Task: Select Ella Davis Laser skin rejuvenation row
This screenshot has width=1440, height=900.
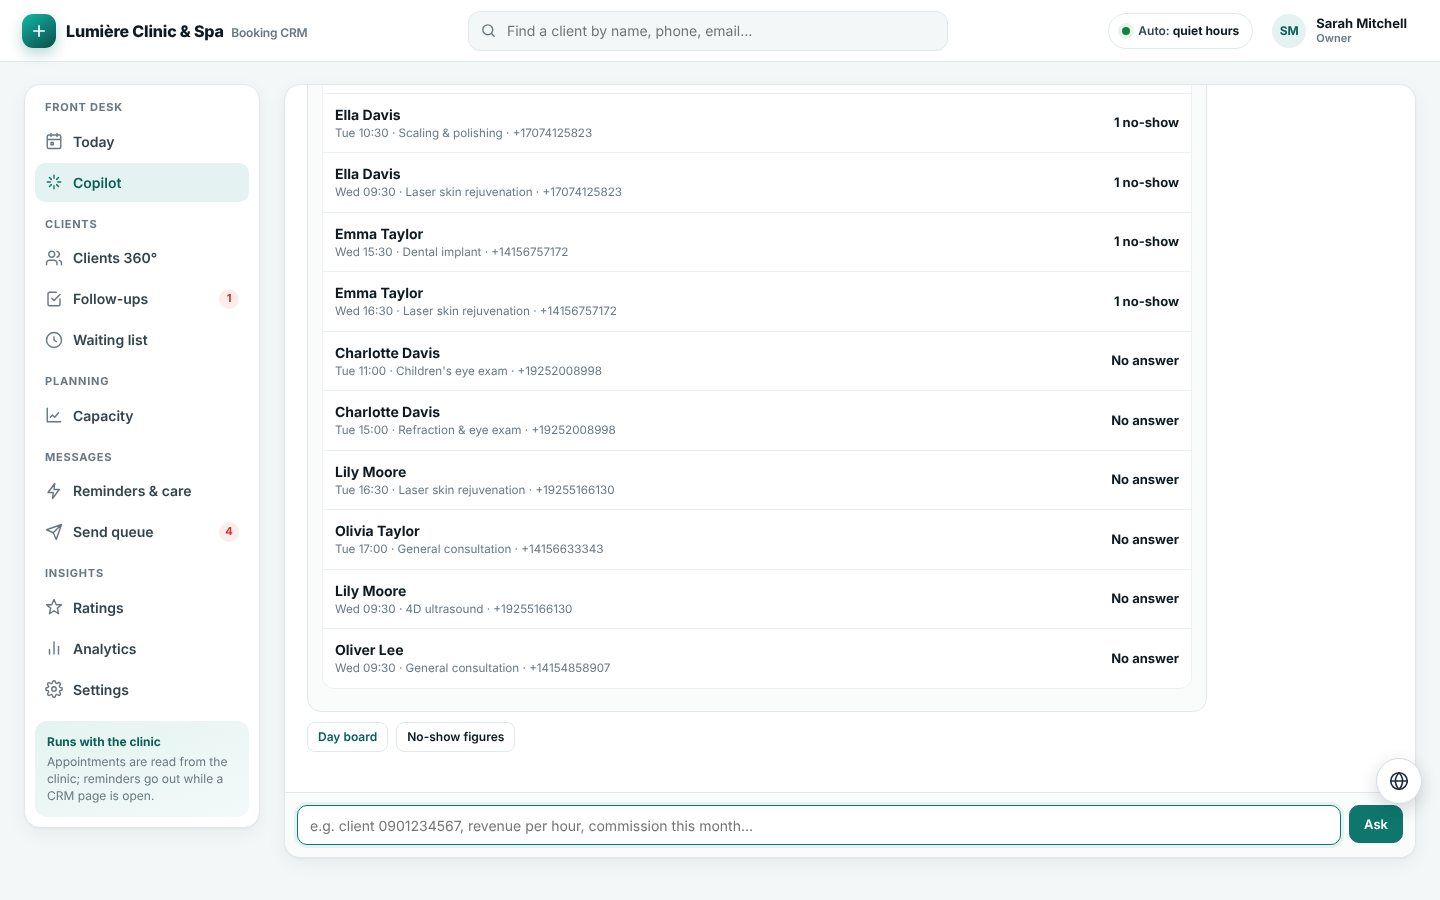Action: (x=757, y=183)
